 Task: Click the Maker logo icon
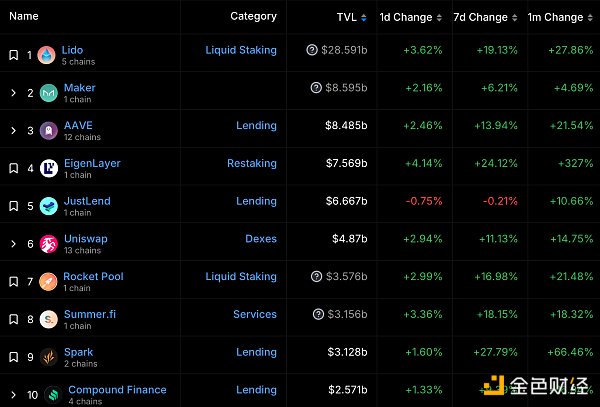click(46, 93)
